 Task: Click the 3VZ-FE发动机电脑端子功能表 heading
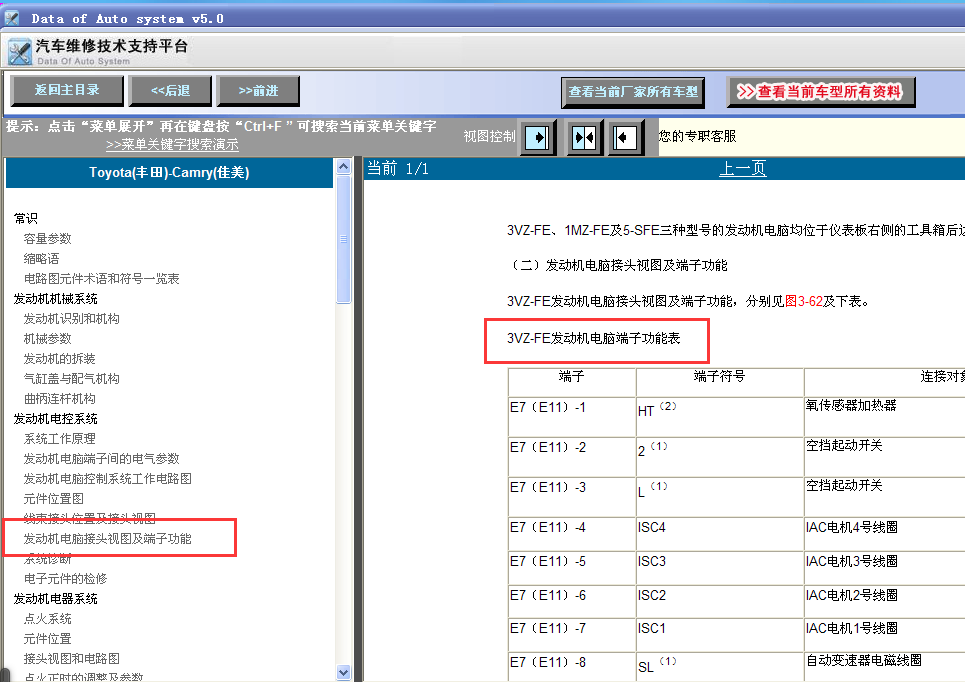(x=594, y=339)
